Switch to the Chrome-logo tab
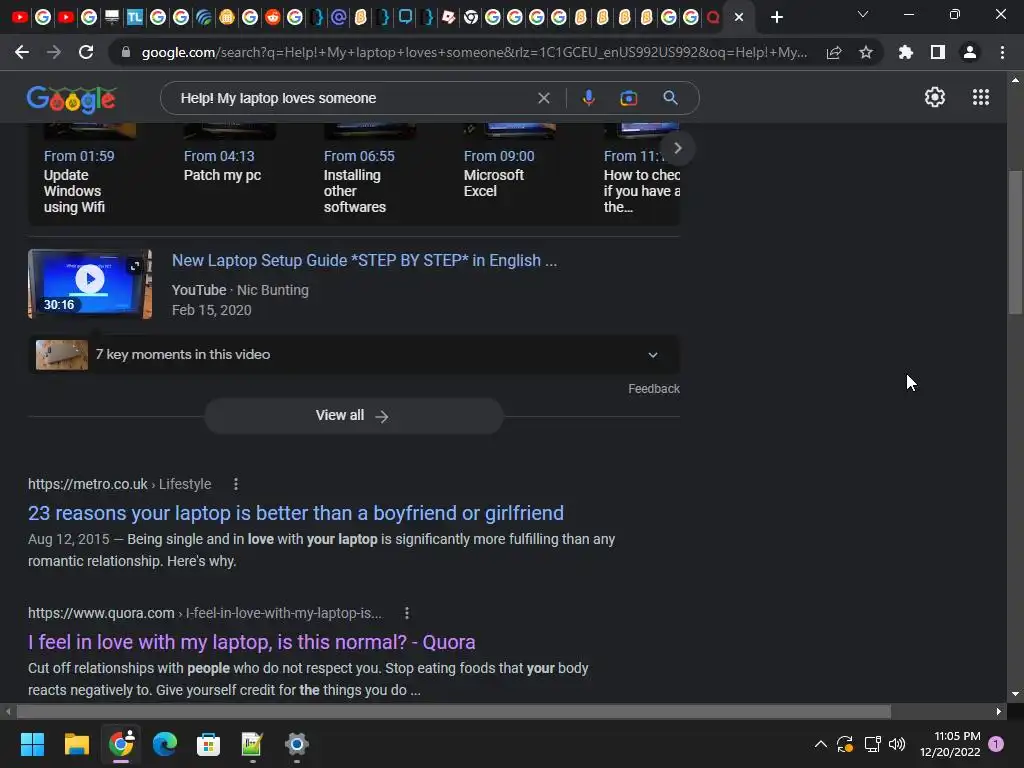 click(x=471, y=17)
